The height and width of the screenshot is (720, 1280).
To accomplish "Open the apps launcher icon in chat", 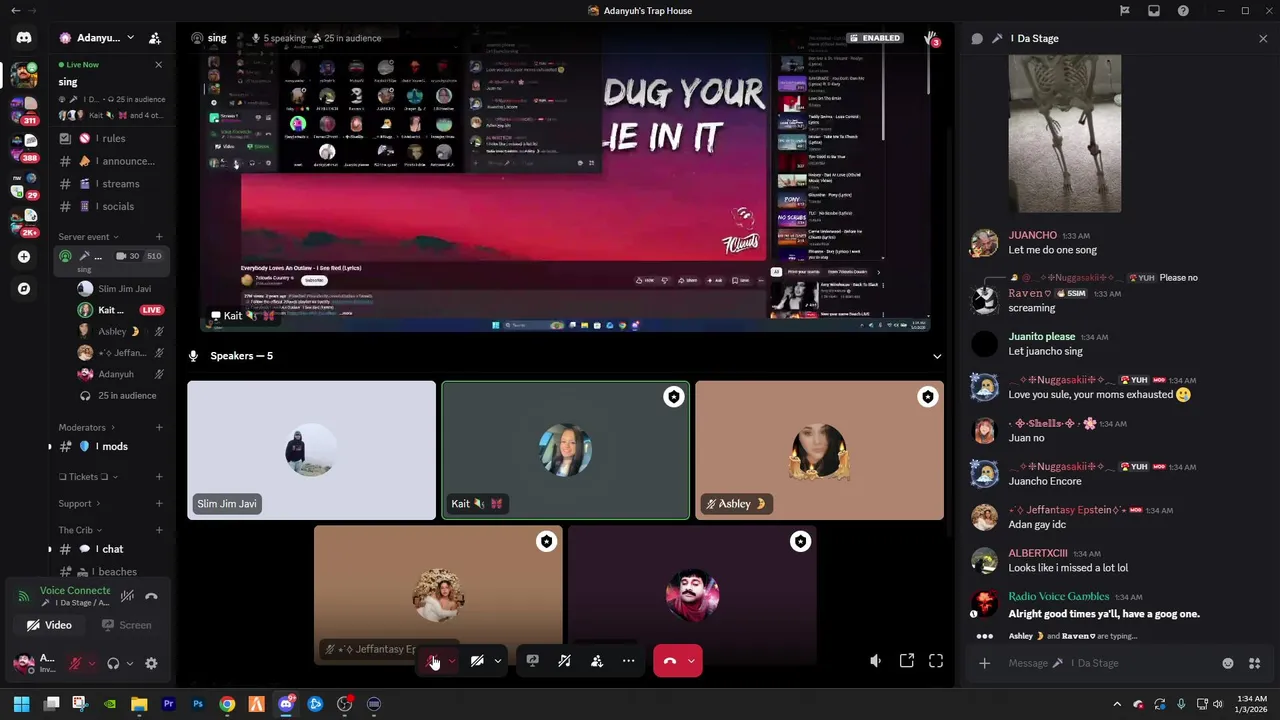I will [x=1254, y=663].
